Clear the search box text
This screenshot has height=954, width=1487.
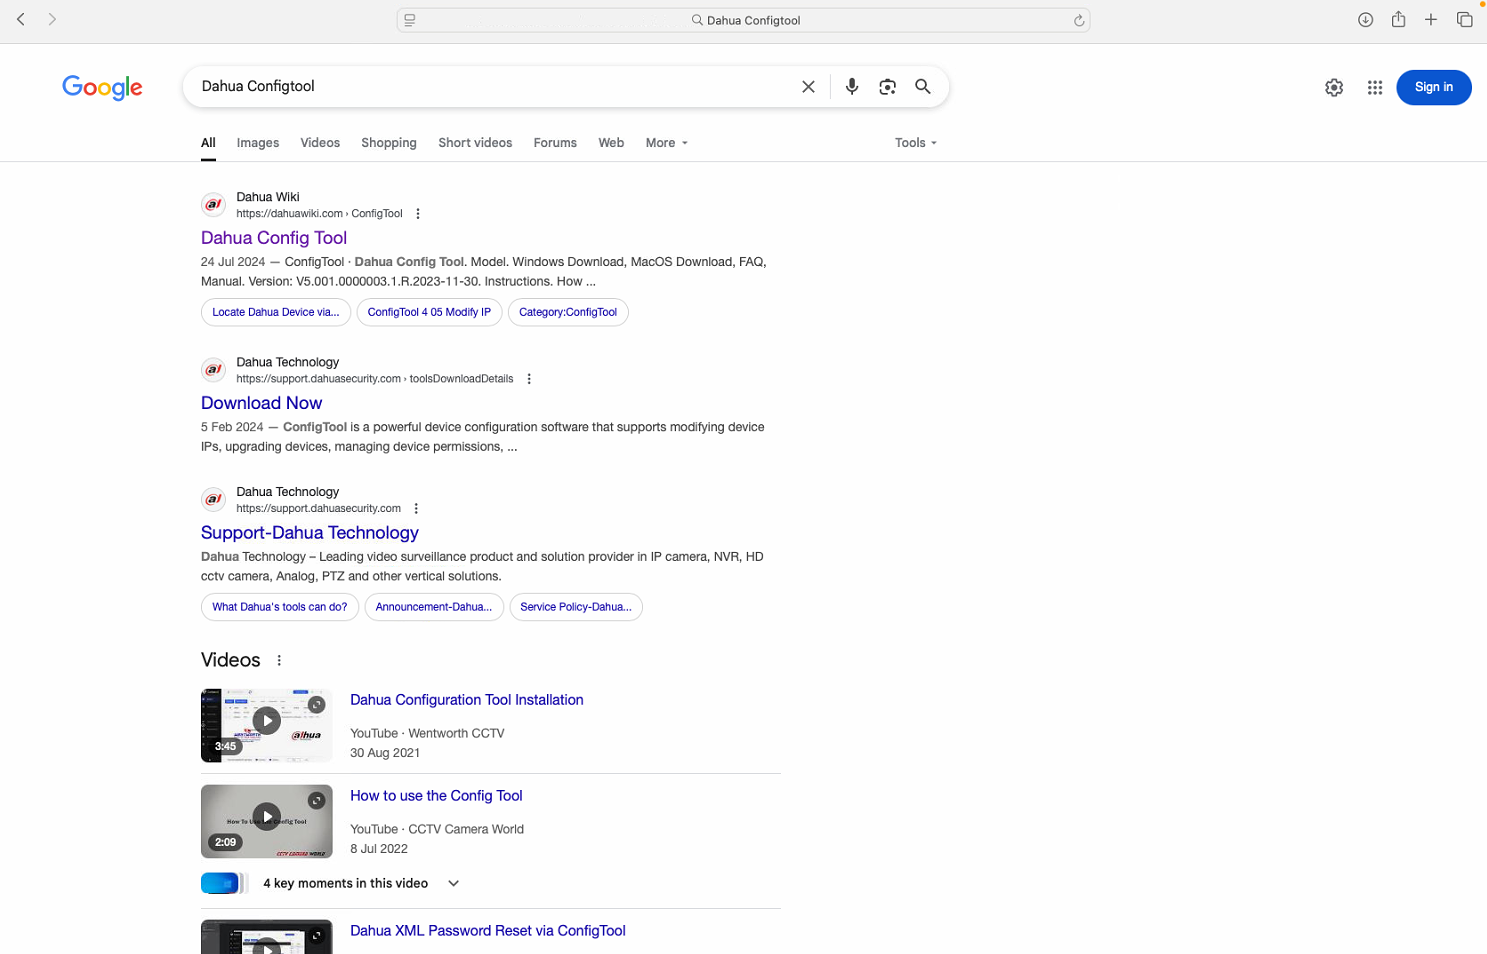(808, 87)
